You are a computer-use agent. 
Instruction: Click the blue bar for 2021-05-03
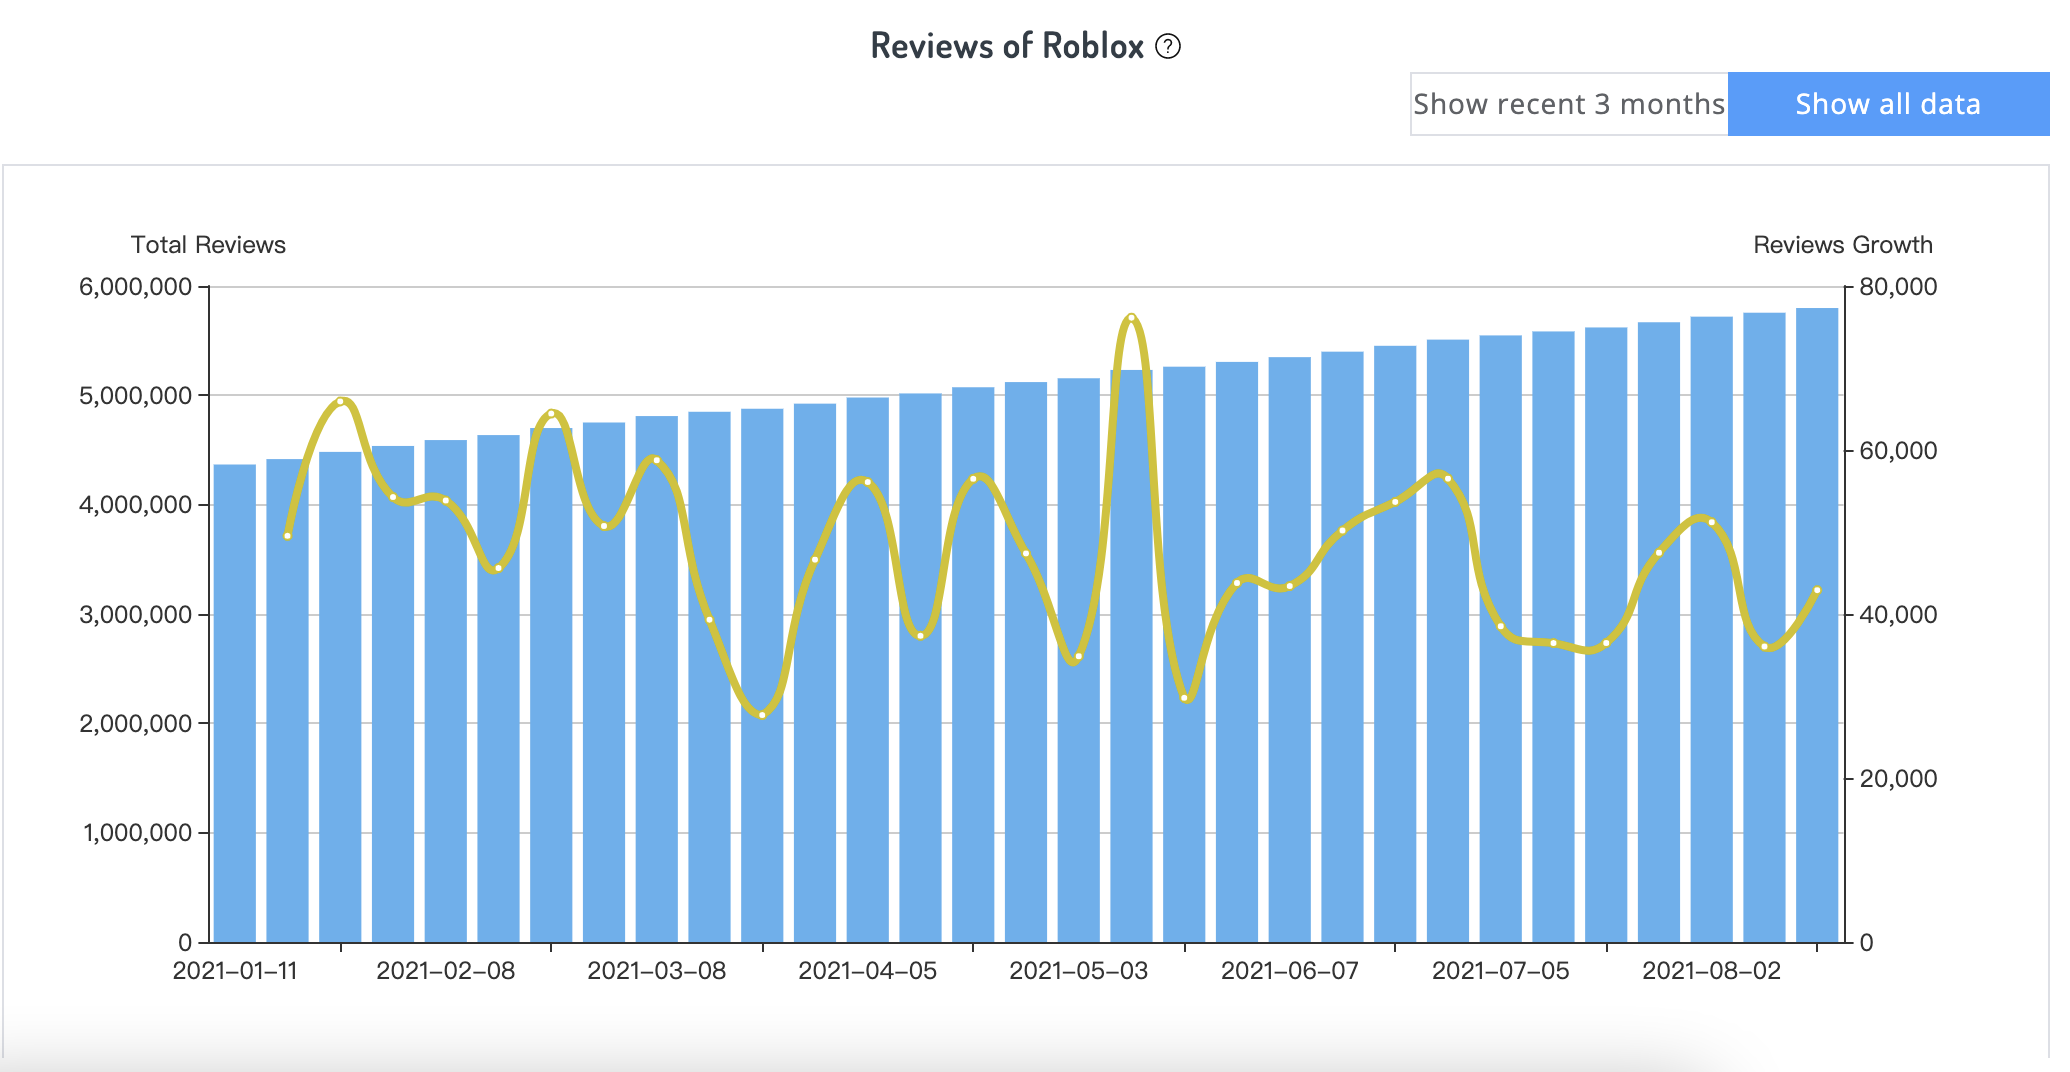(x=1079, y=700)
